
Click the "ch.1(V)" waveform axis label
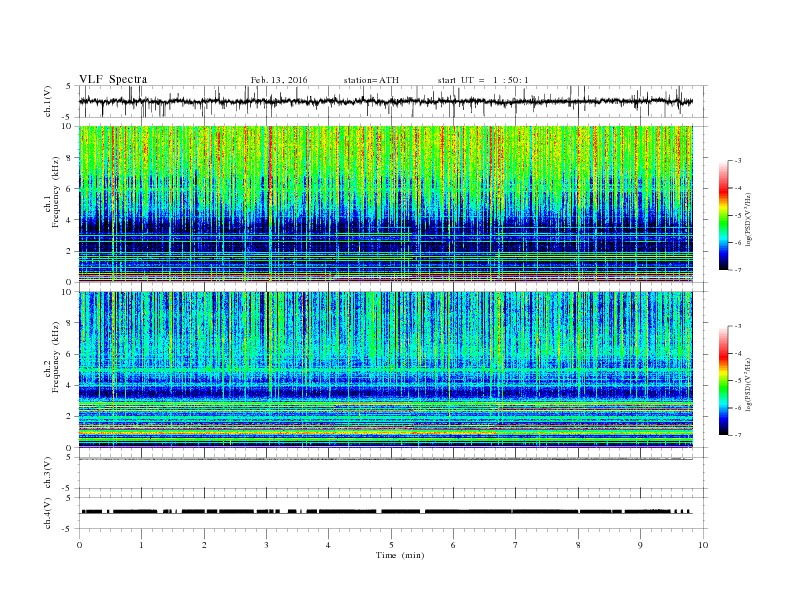click(x=47, y=101)
